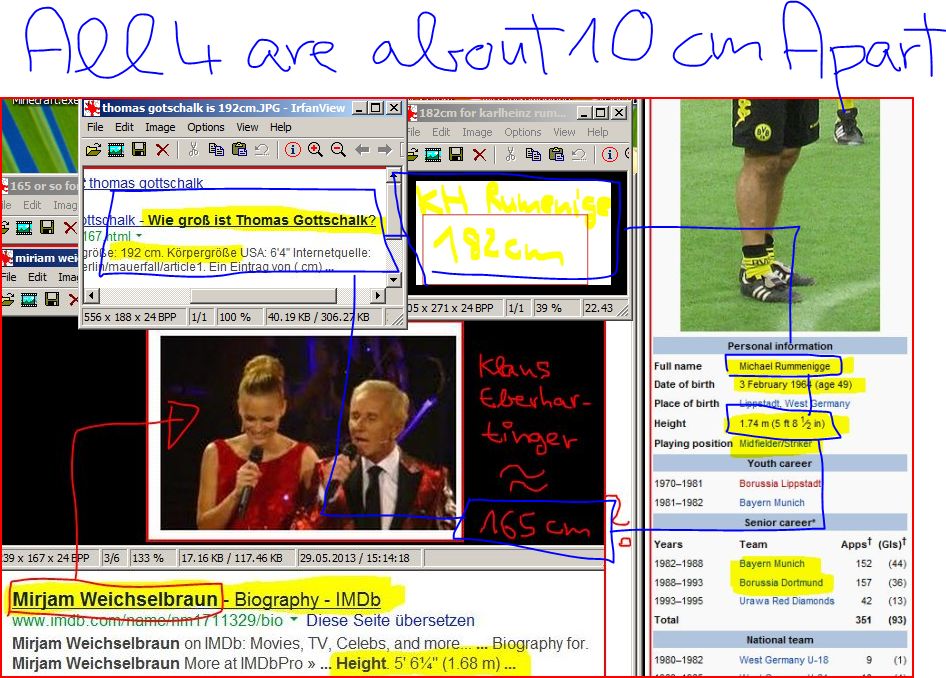Click Cut scissors icon in 182cm karlheinz window
946x678 pixels.
coord(510,154)
